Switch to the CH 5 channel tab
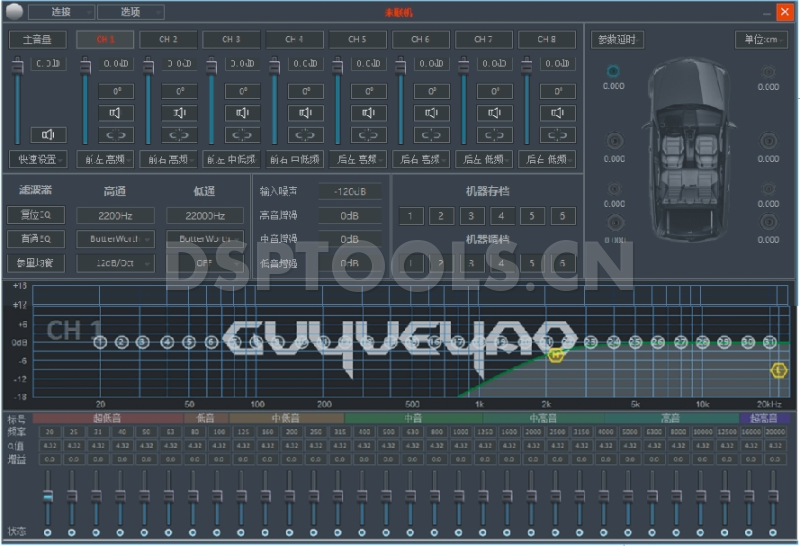The width and height of the screenshot is (800, 546). (357, 39)
